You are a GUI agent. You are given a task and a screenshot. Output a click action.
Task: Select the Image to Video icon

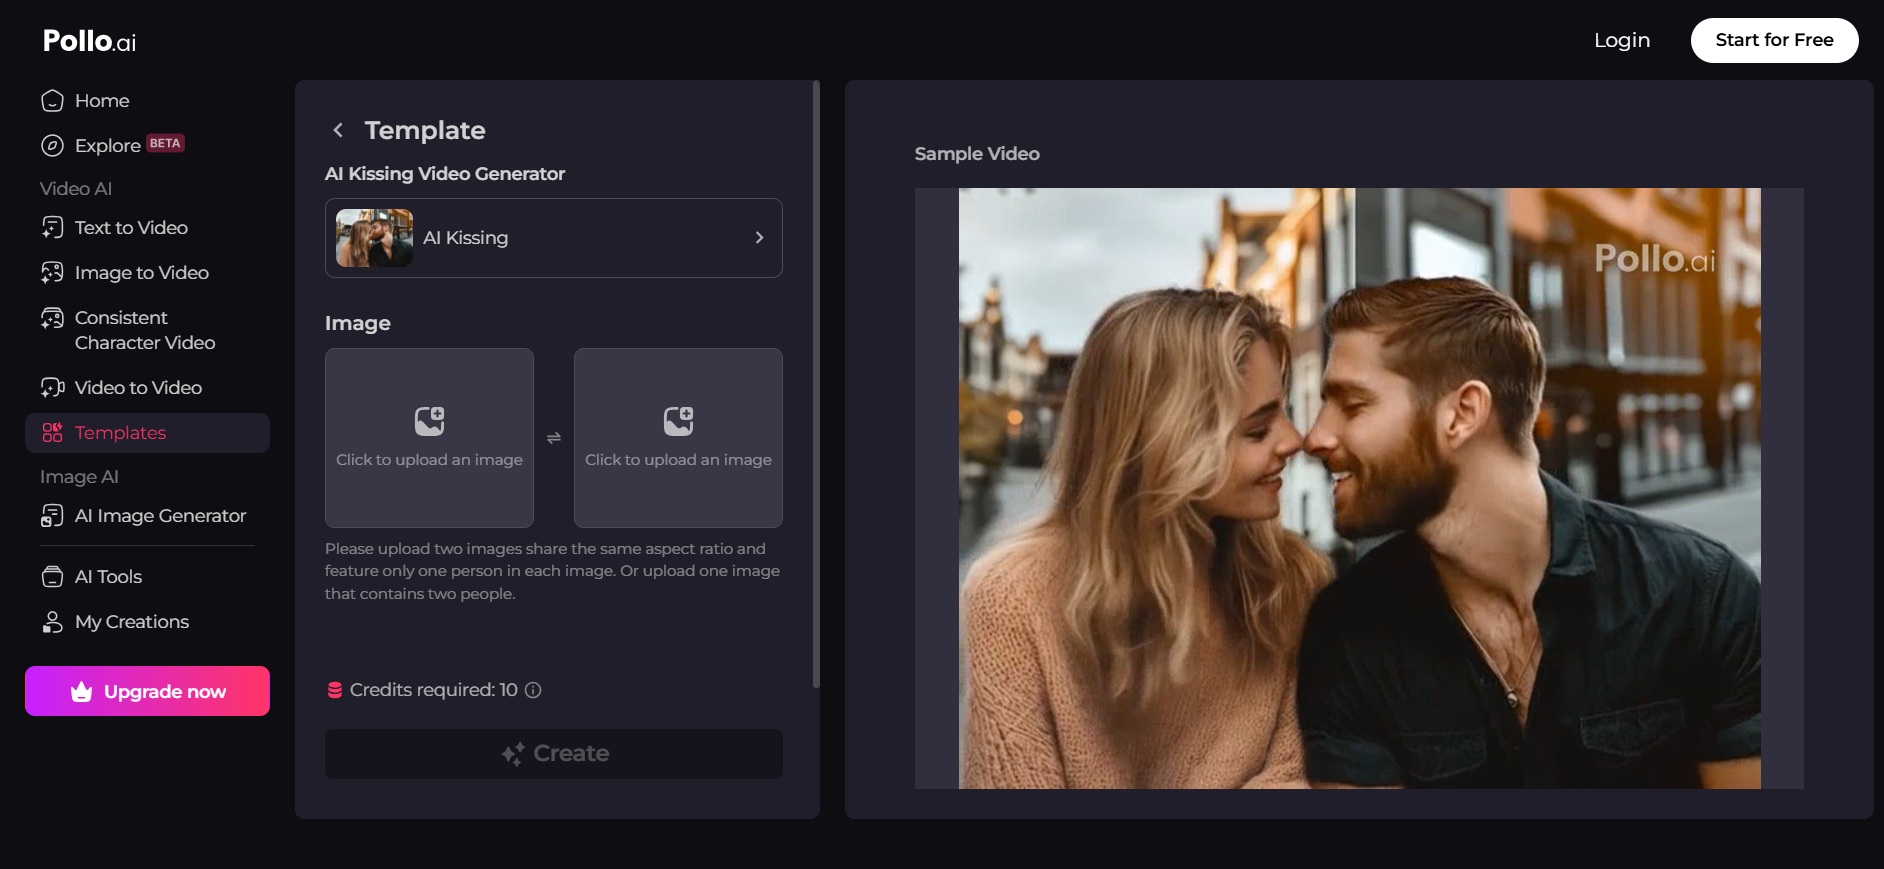pos(52,273)
